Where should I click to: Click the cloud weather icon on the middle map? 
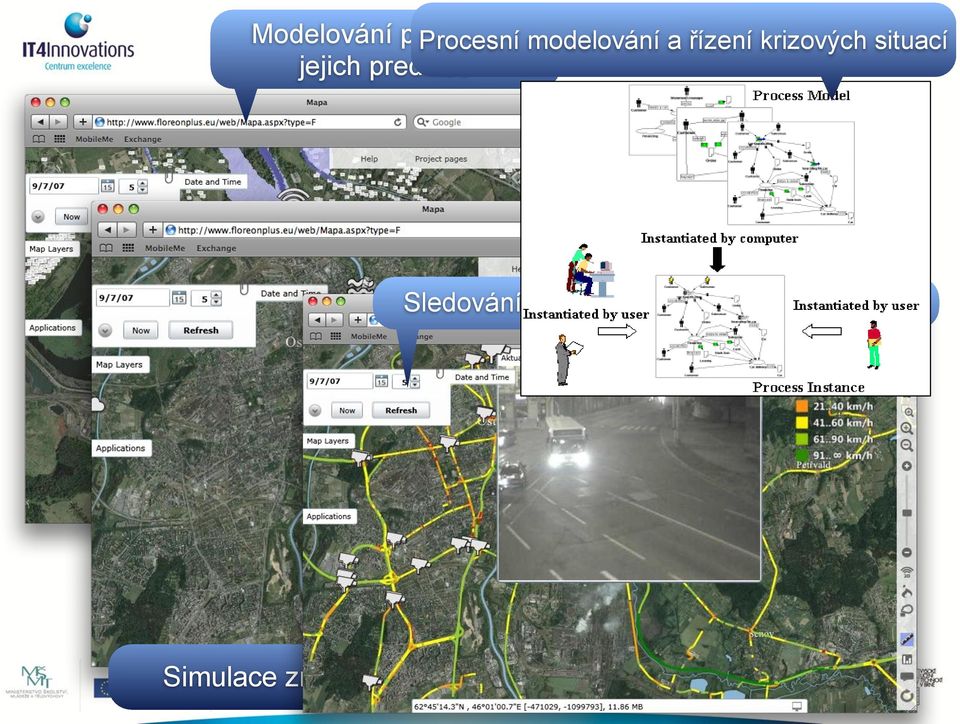click(97, 405)
